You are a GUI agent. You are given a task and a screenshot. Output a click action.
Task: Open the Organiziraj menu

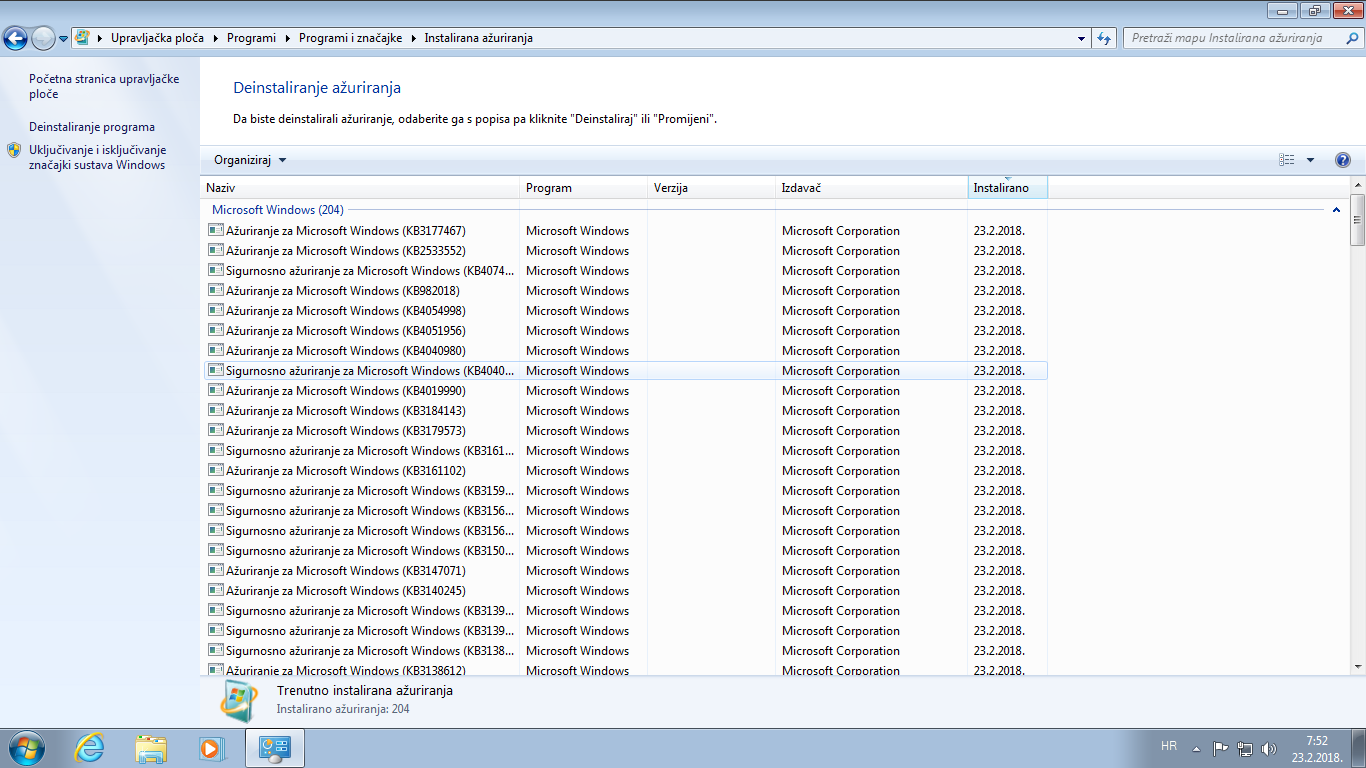250,160
